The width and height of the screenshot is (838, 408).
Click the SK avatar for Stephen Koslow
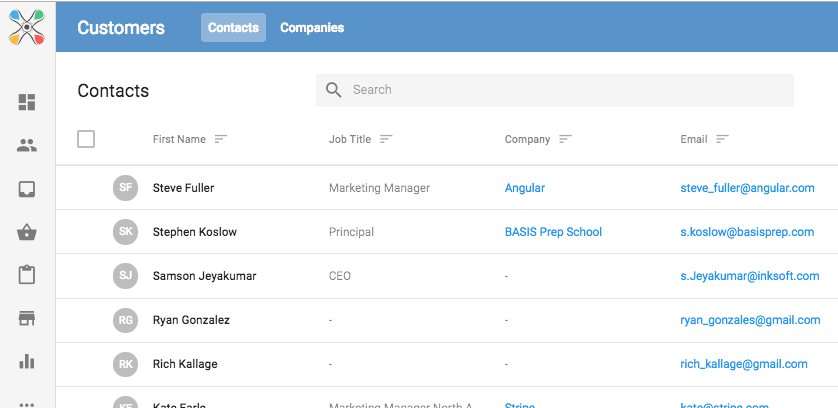pos(126,232)
